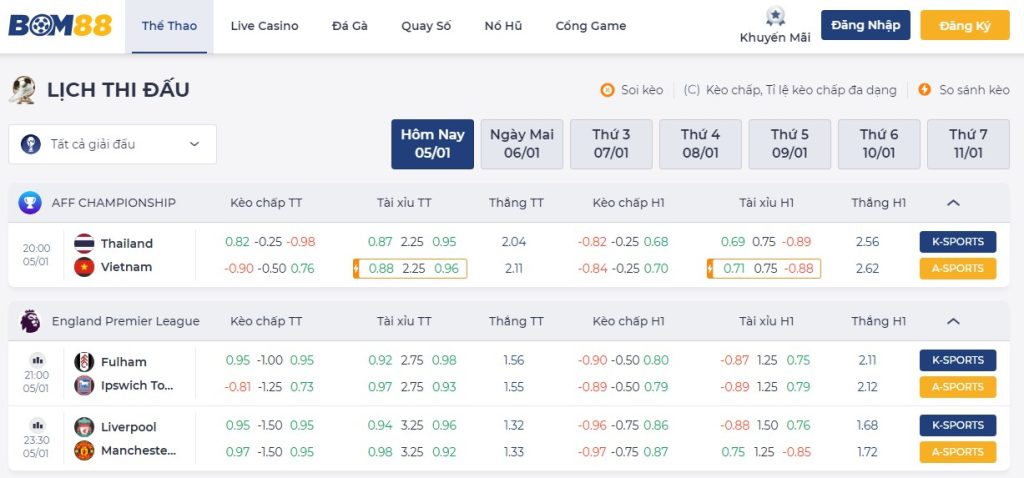This screenshot has height=478, width=1024.
Task: Click the Liverpool club crest
Action: click(84, 427)
